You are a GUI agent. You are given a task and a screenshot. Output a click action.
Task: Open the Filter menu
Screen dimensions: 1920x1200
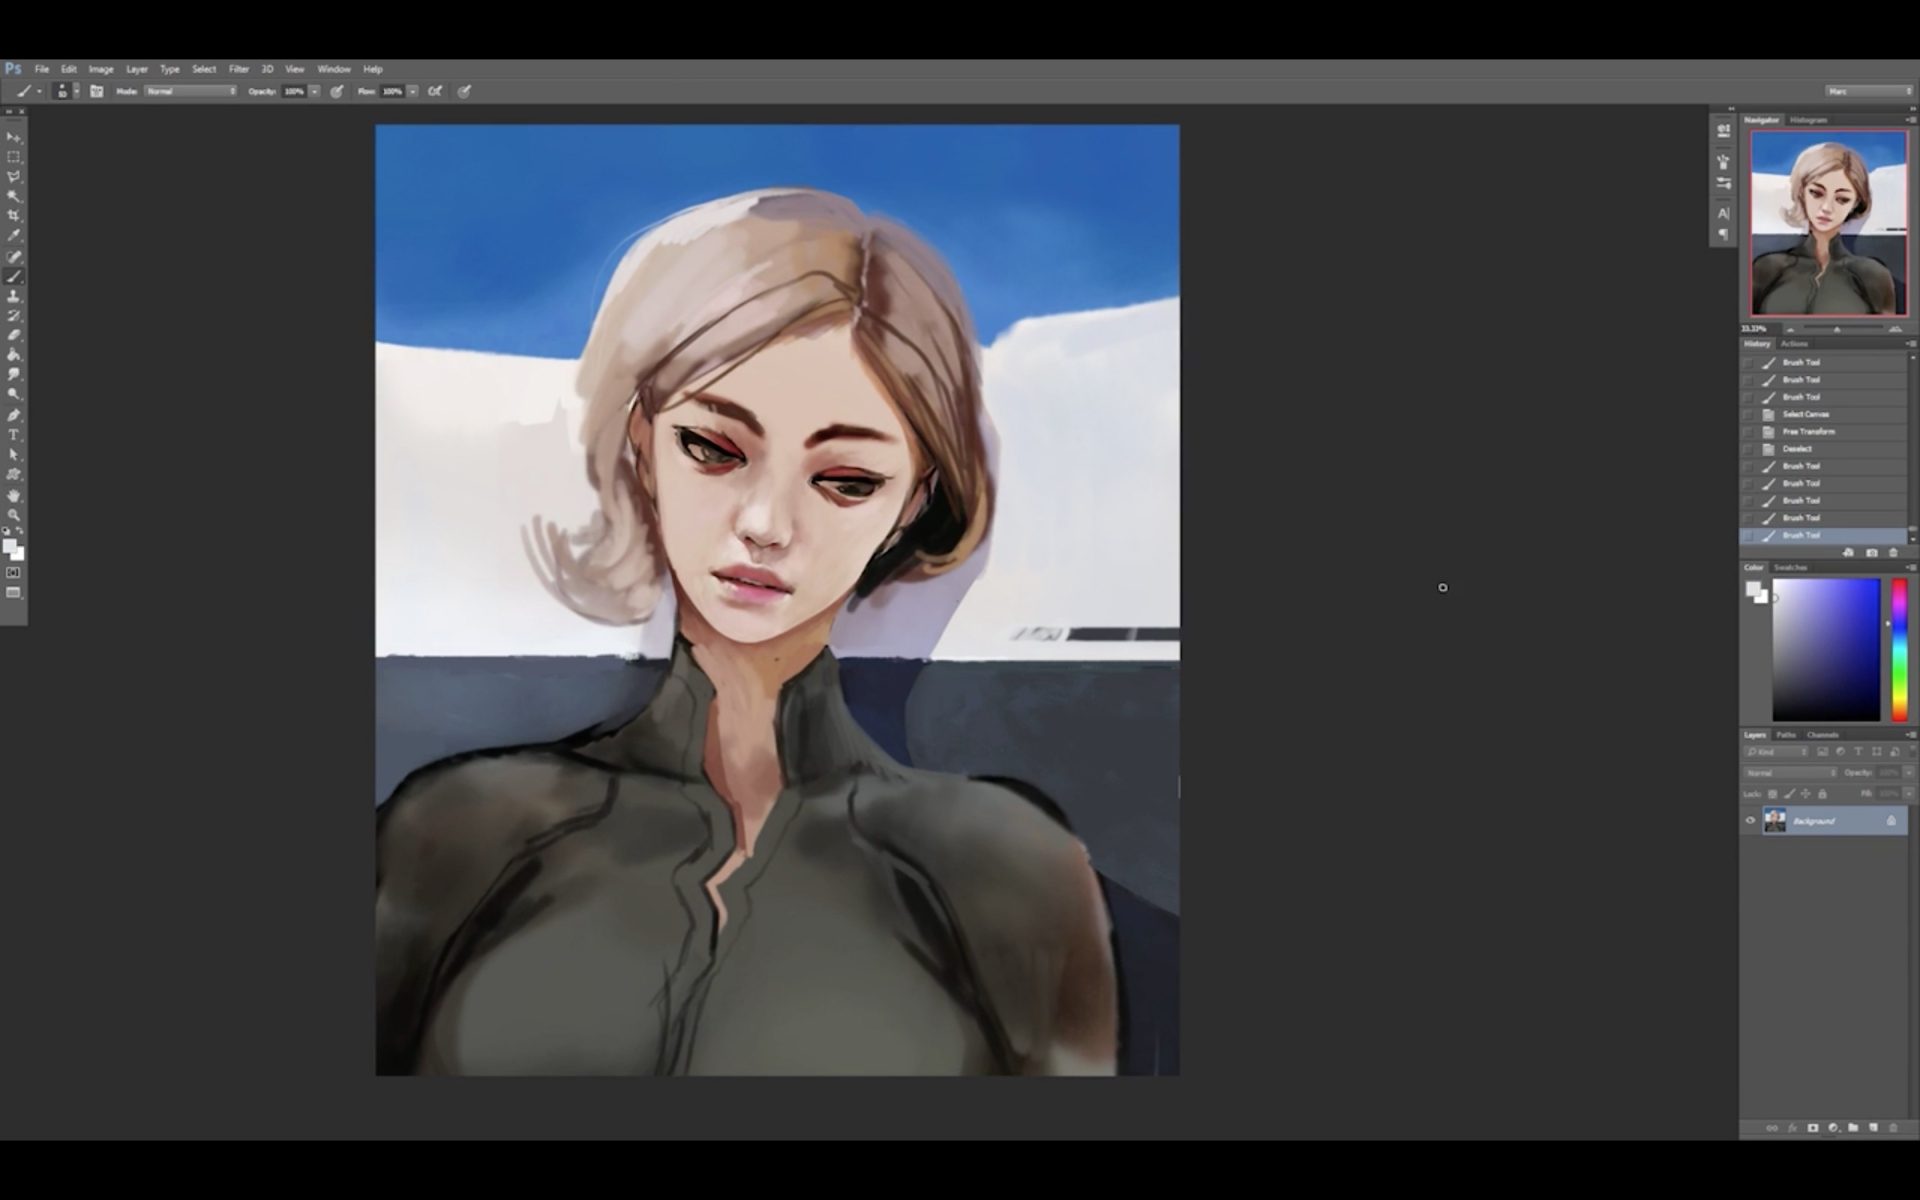[x=239, y=69]
